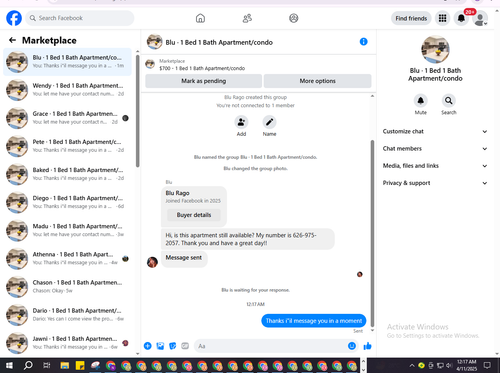Click the conversation list scrollbar

pos(138,111)
